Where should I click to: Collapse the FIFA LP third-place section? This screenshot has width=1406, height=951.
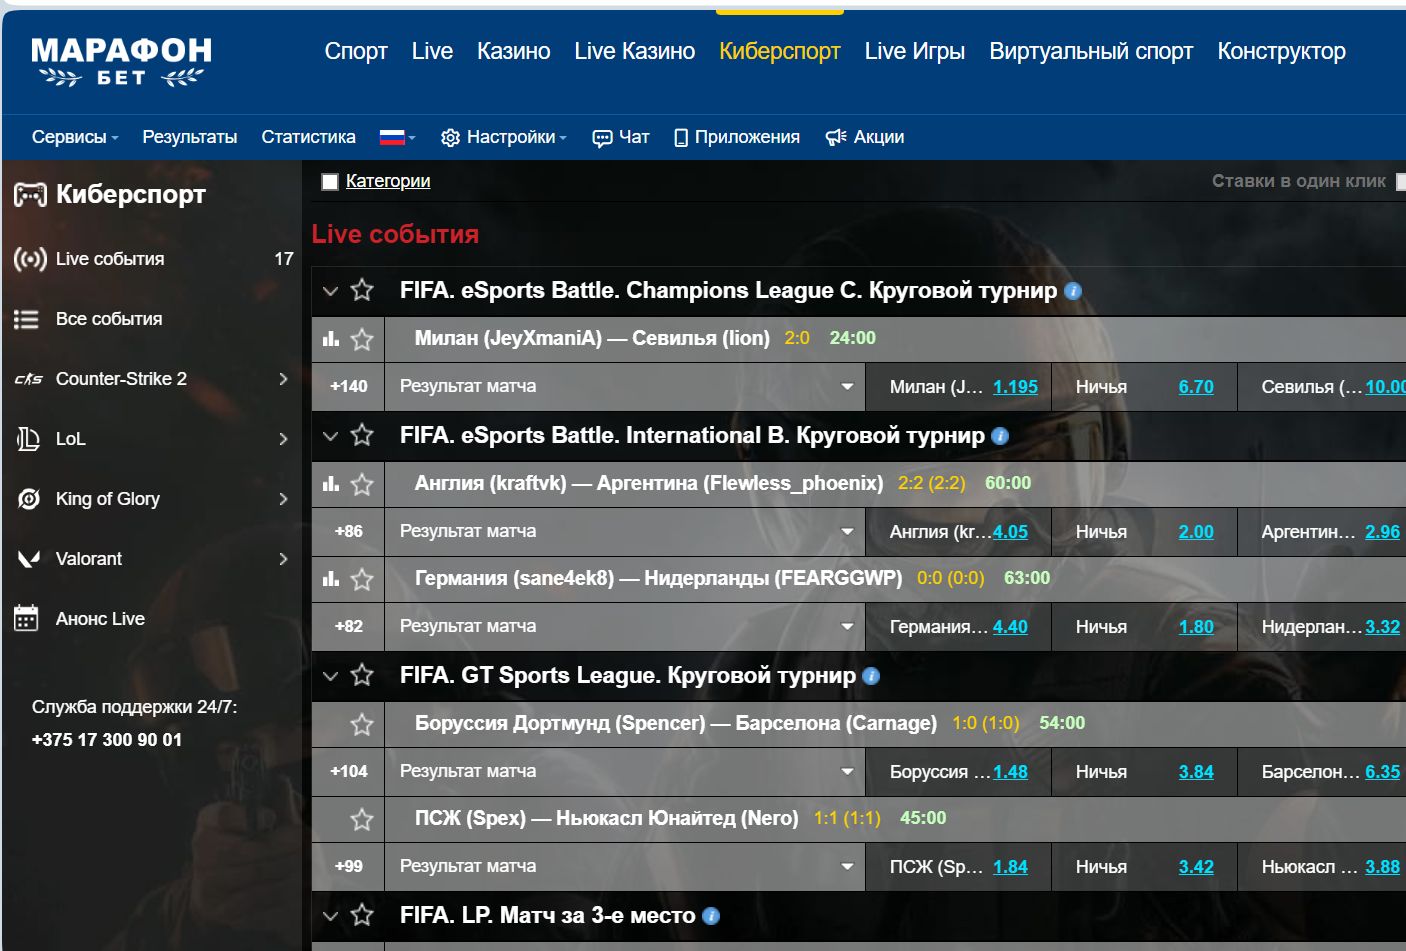point(331,916)
